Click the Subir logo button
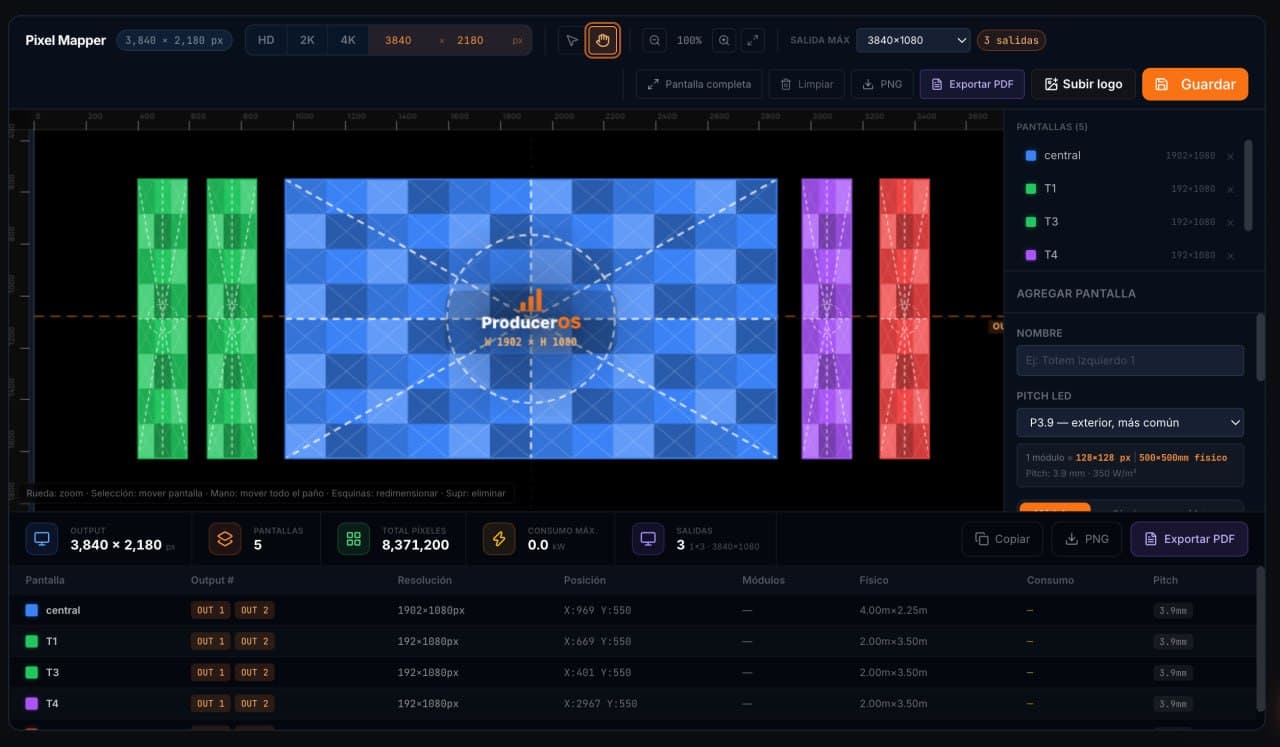Screen dimensions: 1280x747 pyautogui.click(x=1083, y=84)
